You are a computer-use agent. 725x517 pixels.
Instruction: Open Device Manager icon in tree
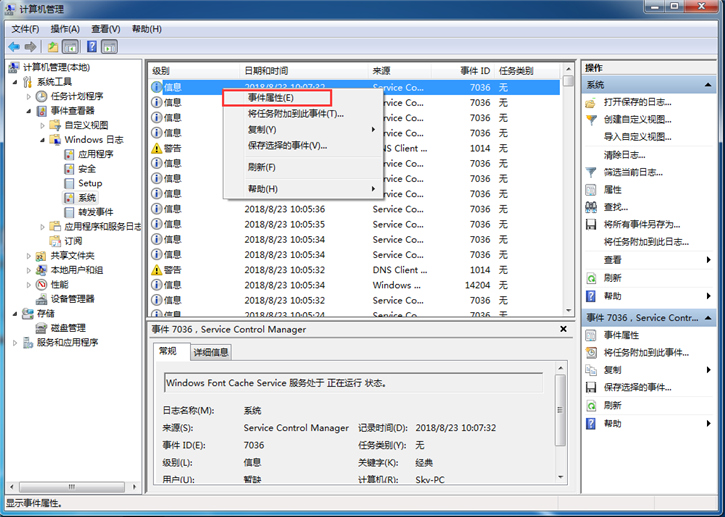pos(42,299)
